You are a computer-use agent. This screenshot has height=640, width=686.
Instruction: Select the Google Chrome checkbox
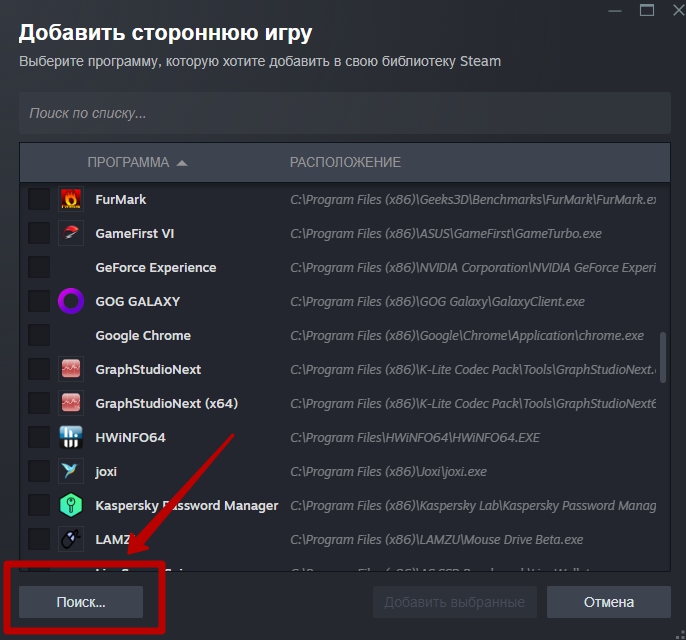point(39,336)
